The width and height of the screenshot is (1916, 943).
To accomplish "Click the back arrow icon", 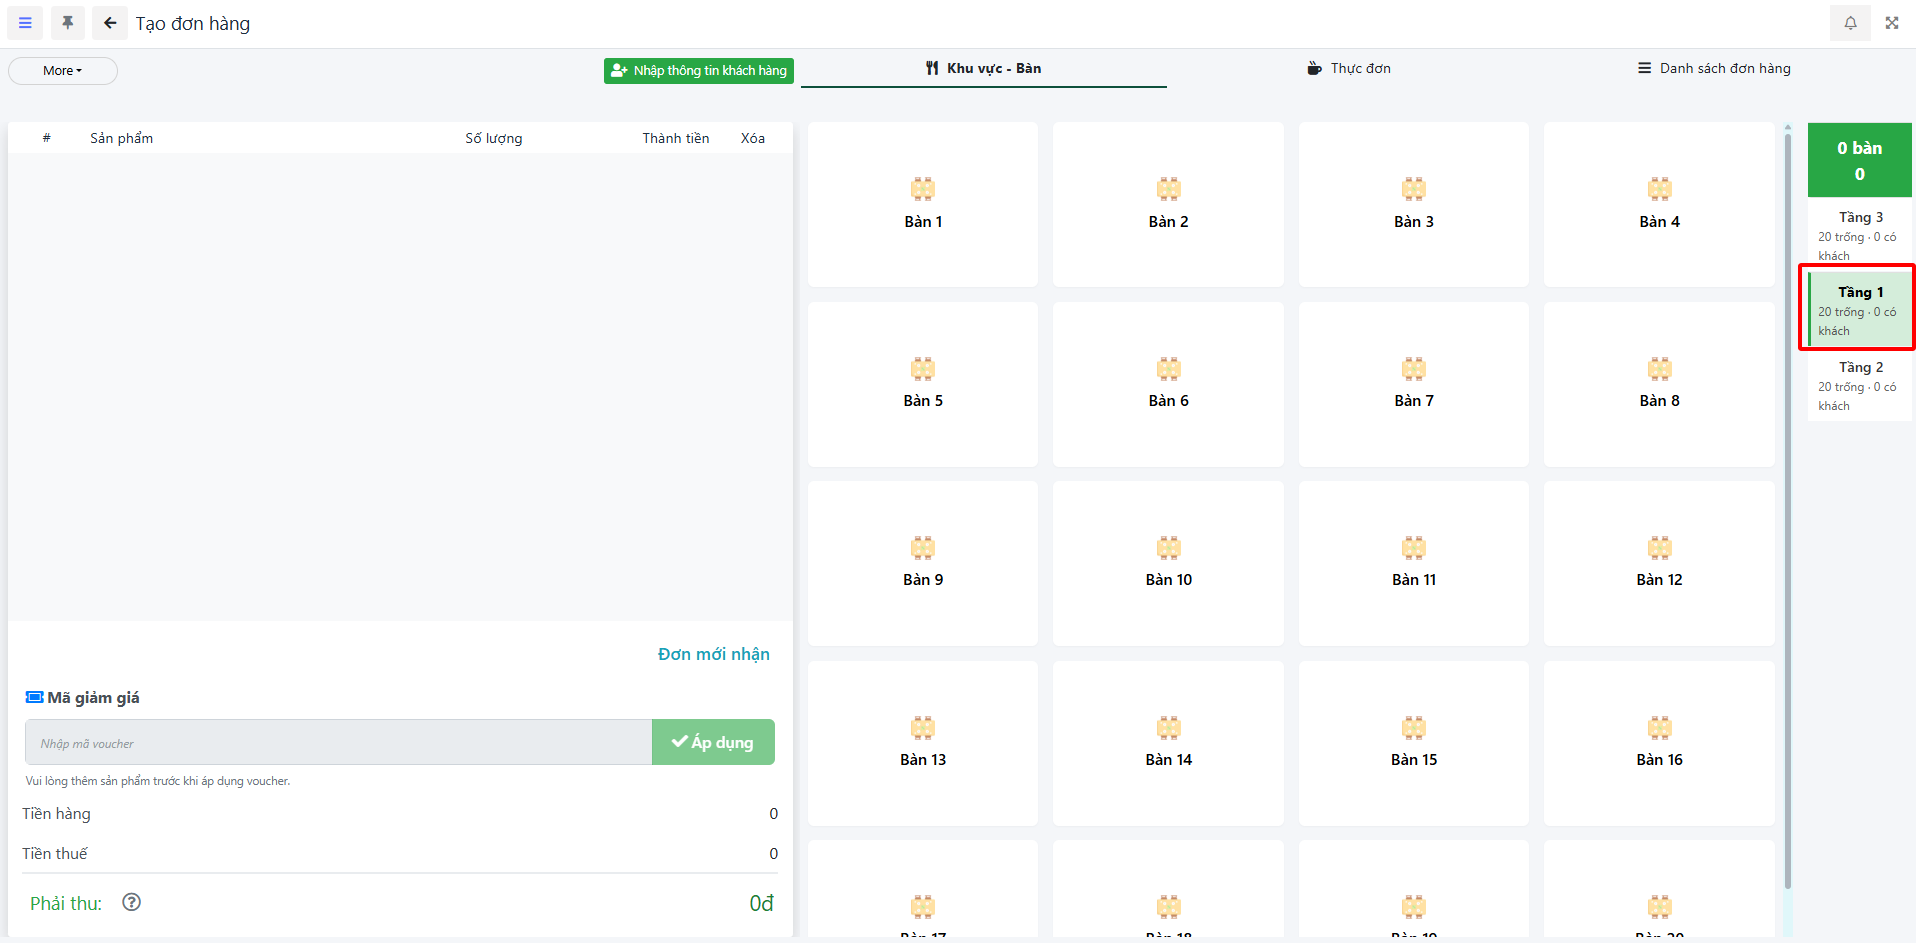I will [110, 23].
